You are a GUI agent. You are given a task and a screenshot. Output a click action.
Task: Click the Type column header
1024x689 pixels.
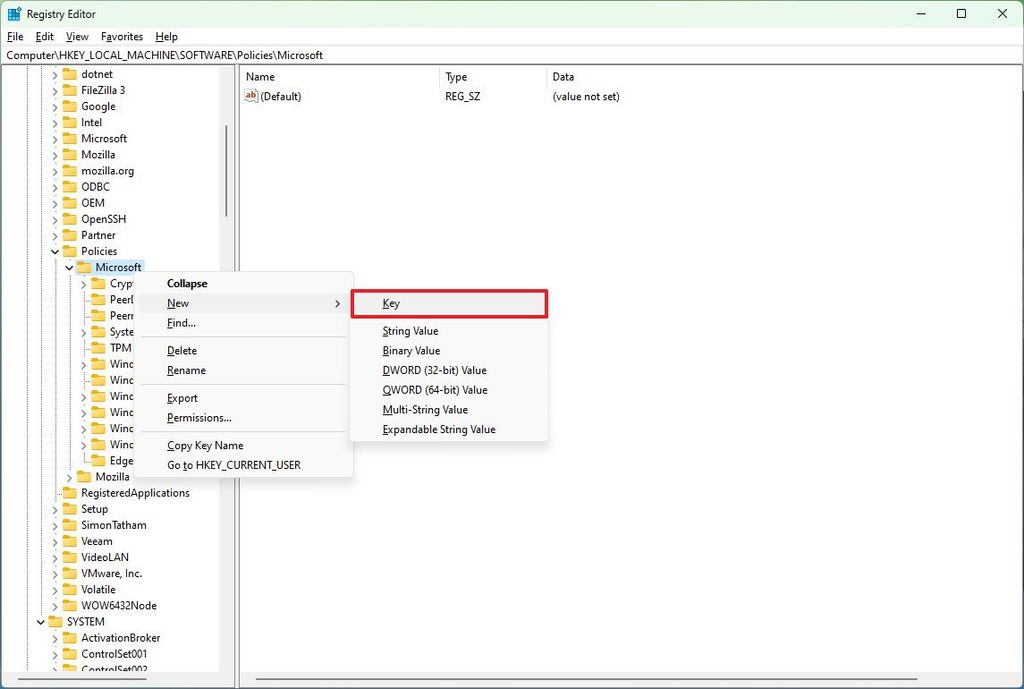pyautogui.click(x=494, y=76)
